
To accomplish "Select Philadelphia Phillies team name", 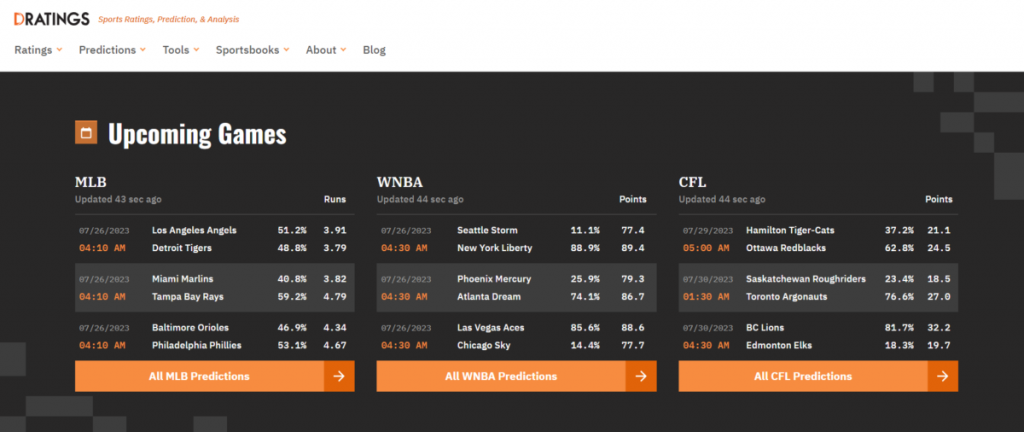I will 197,345.
